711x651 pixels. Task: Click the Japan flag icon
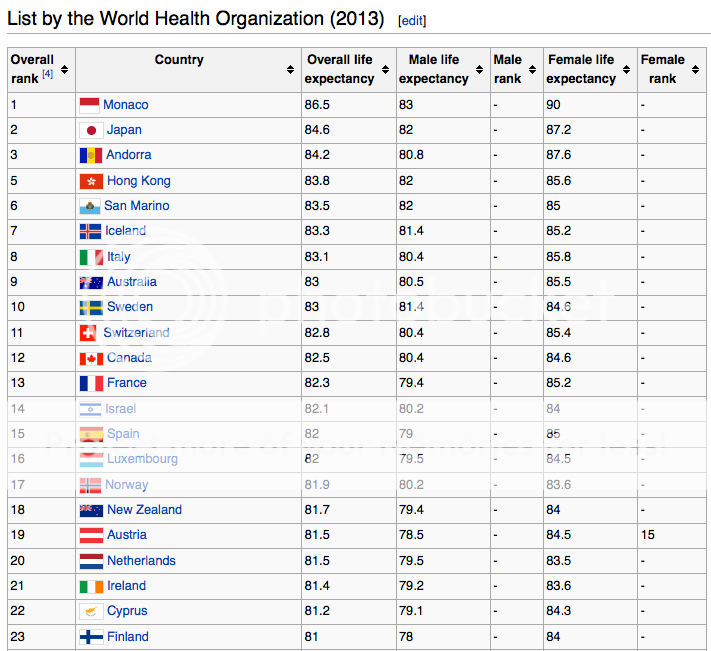[91, 130]
